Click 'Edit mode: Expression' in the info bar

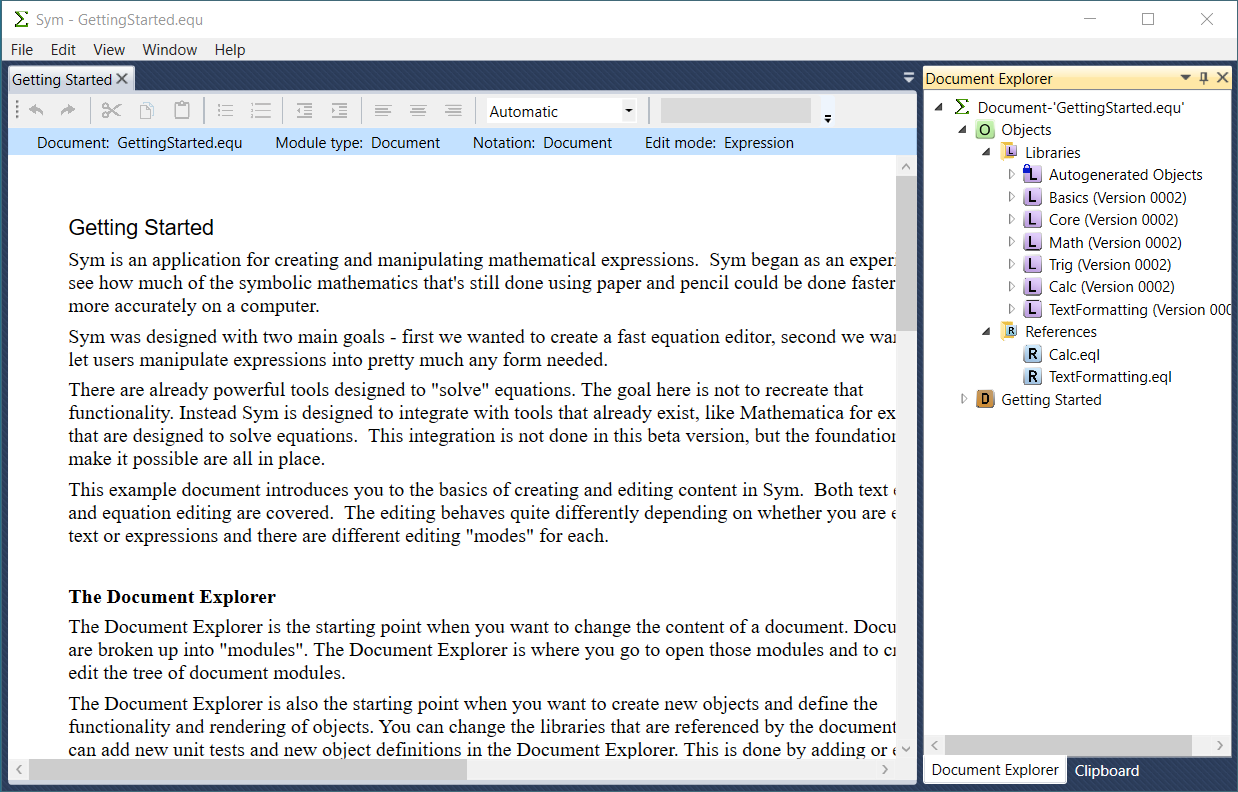click(719, 143)
